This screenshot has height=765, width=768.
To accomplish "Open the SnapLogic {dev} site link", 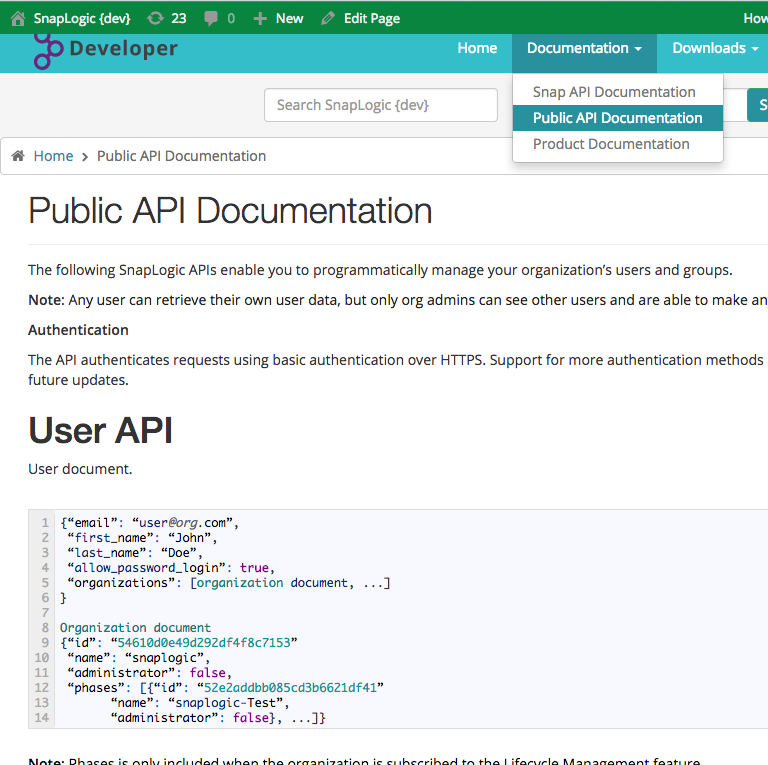I will (82, 19).
